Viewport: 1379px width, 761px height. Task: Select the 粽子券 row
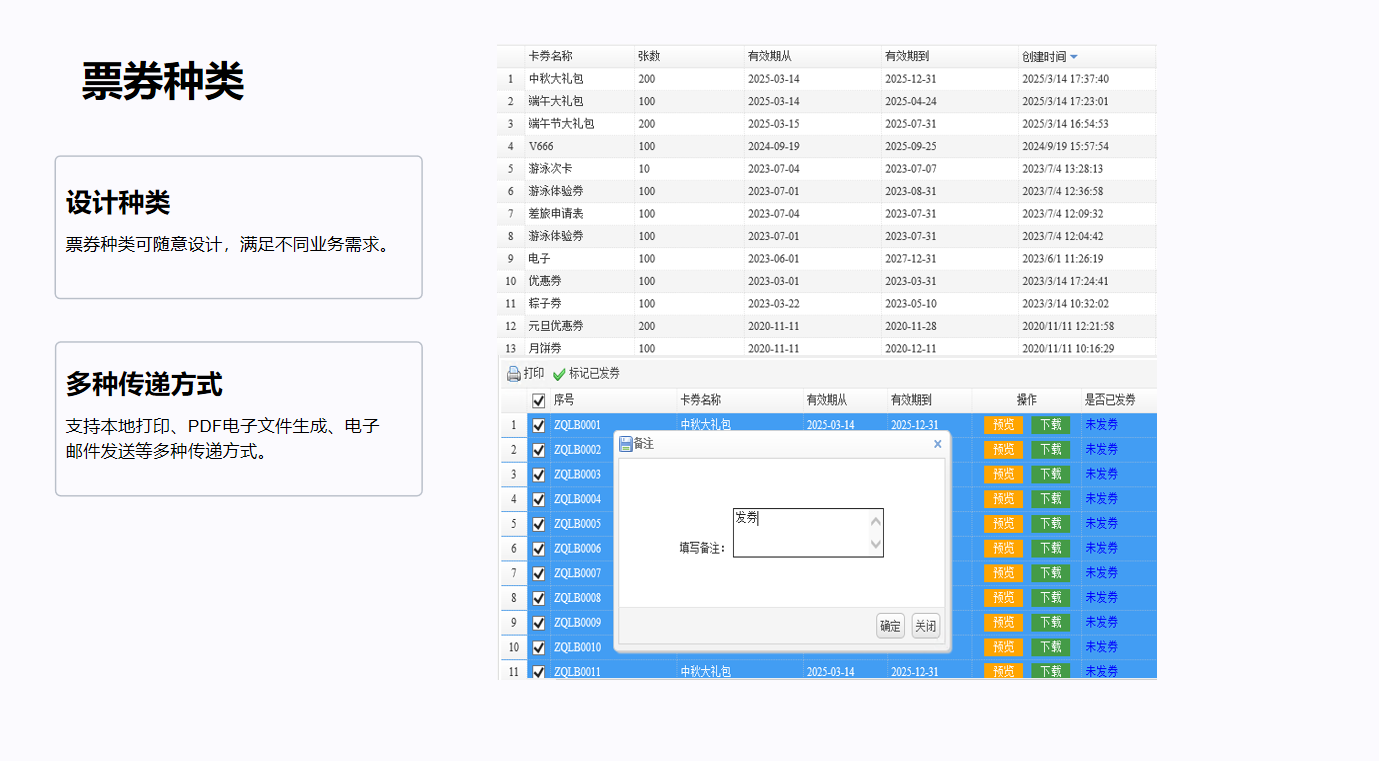[x=827, y=304]
